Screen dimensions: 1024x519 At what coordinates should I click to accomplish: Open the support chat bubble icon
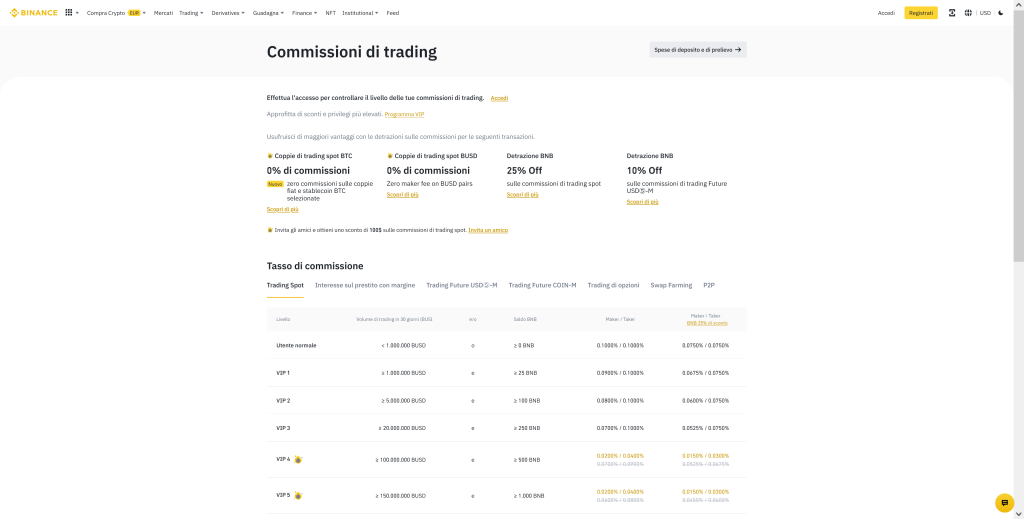pos(1004,503)
